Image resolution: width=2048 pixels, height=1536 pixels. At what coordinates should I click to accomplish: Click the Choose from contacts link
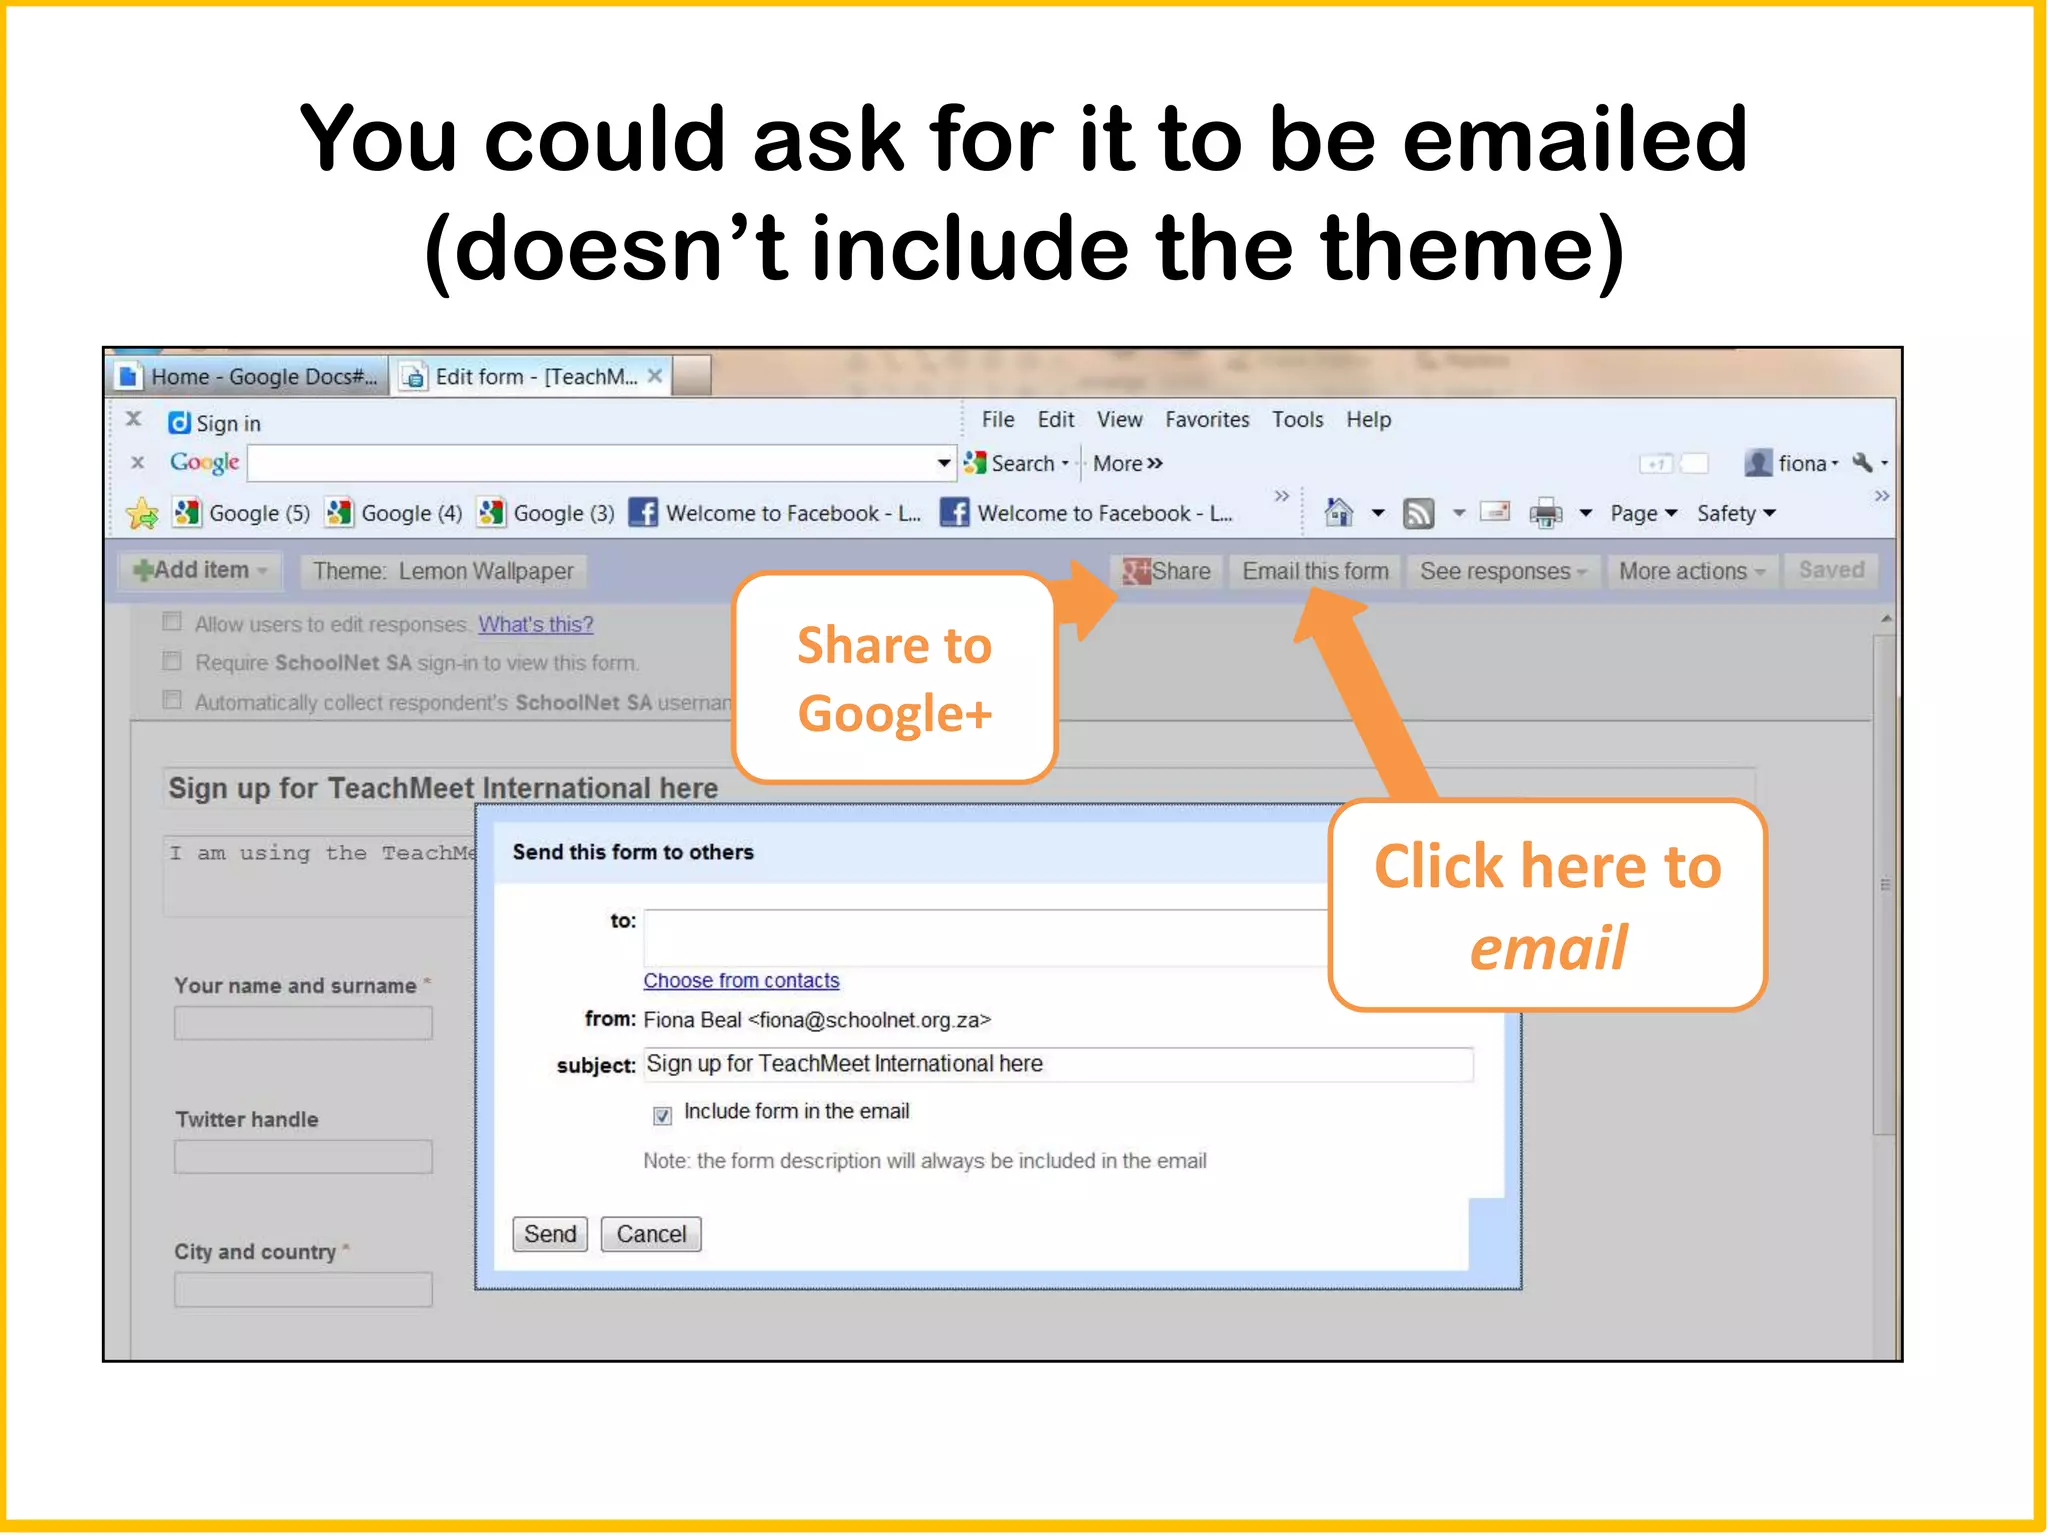(741, 980)
